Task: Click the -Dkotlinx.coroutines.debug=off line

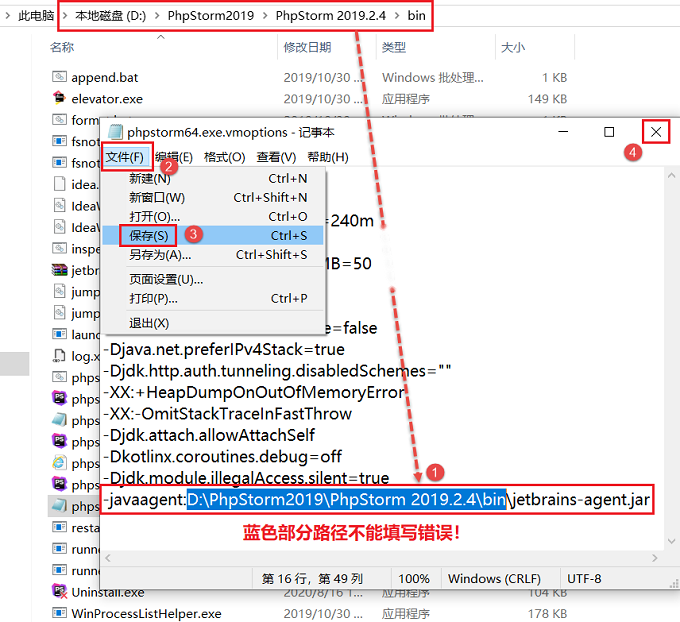Action: [222, 457]
